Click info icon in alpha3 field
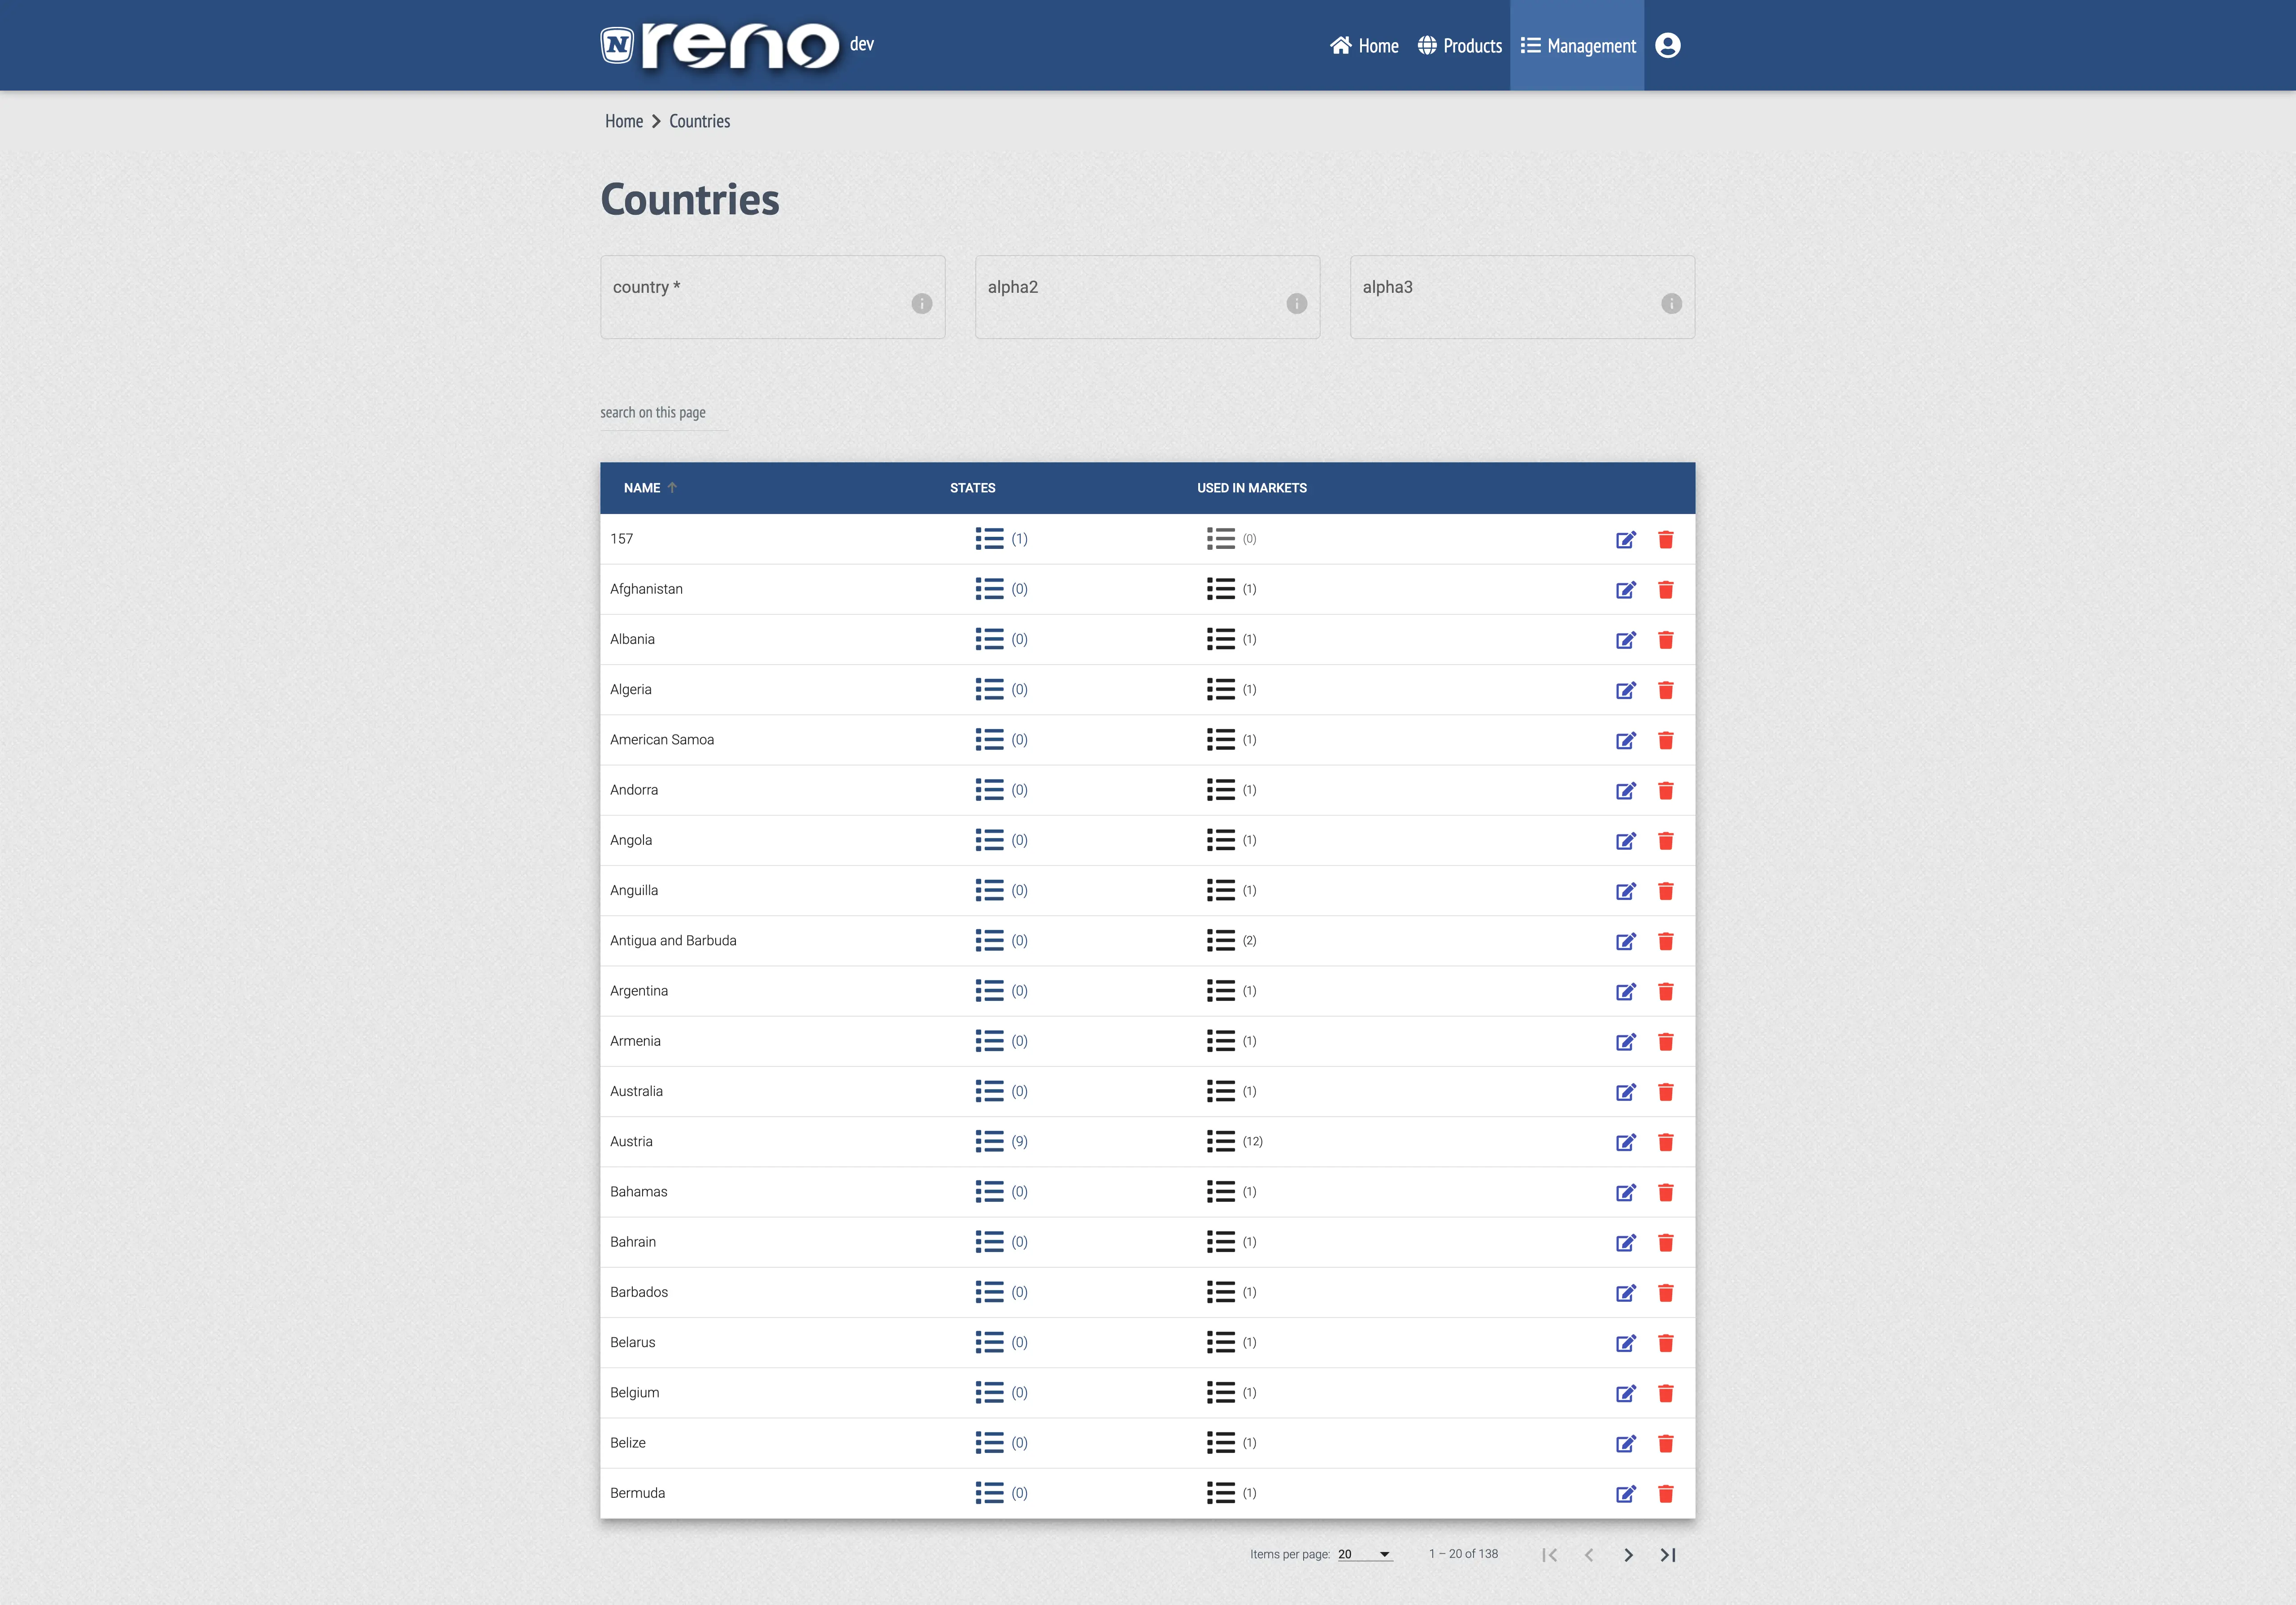 (1670, 303)
